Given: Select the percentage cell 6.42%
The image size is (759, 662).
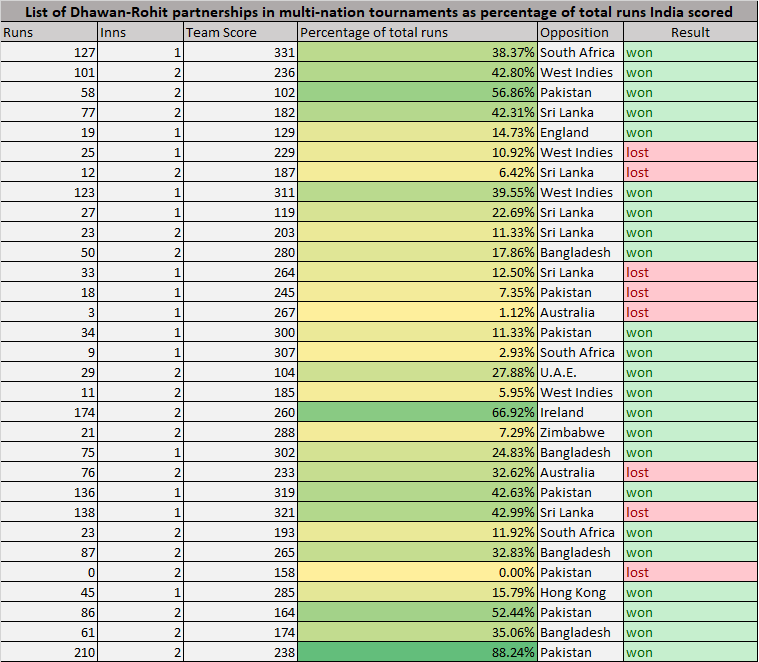Looking at the screenshot, I should (417, 172).
